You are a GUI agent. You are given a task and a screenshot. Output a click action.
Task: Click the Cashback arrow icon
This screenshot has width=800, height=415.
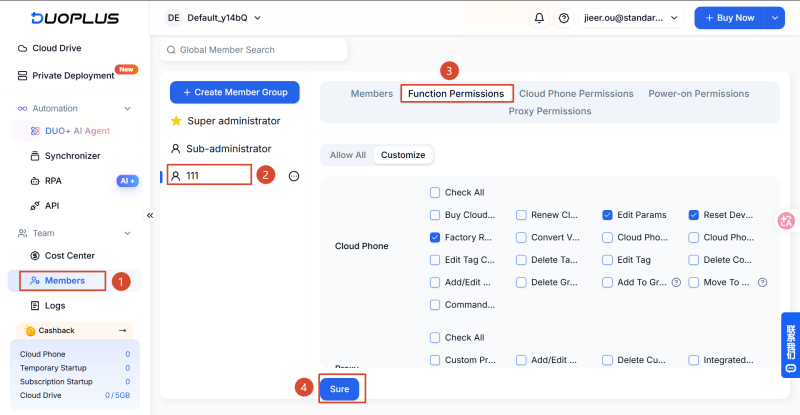click(122, 331)
